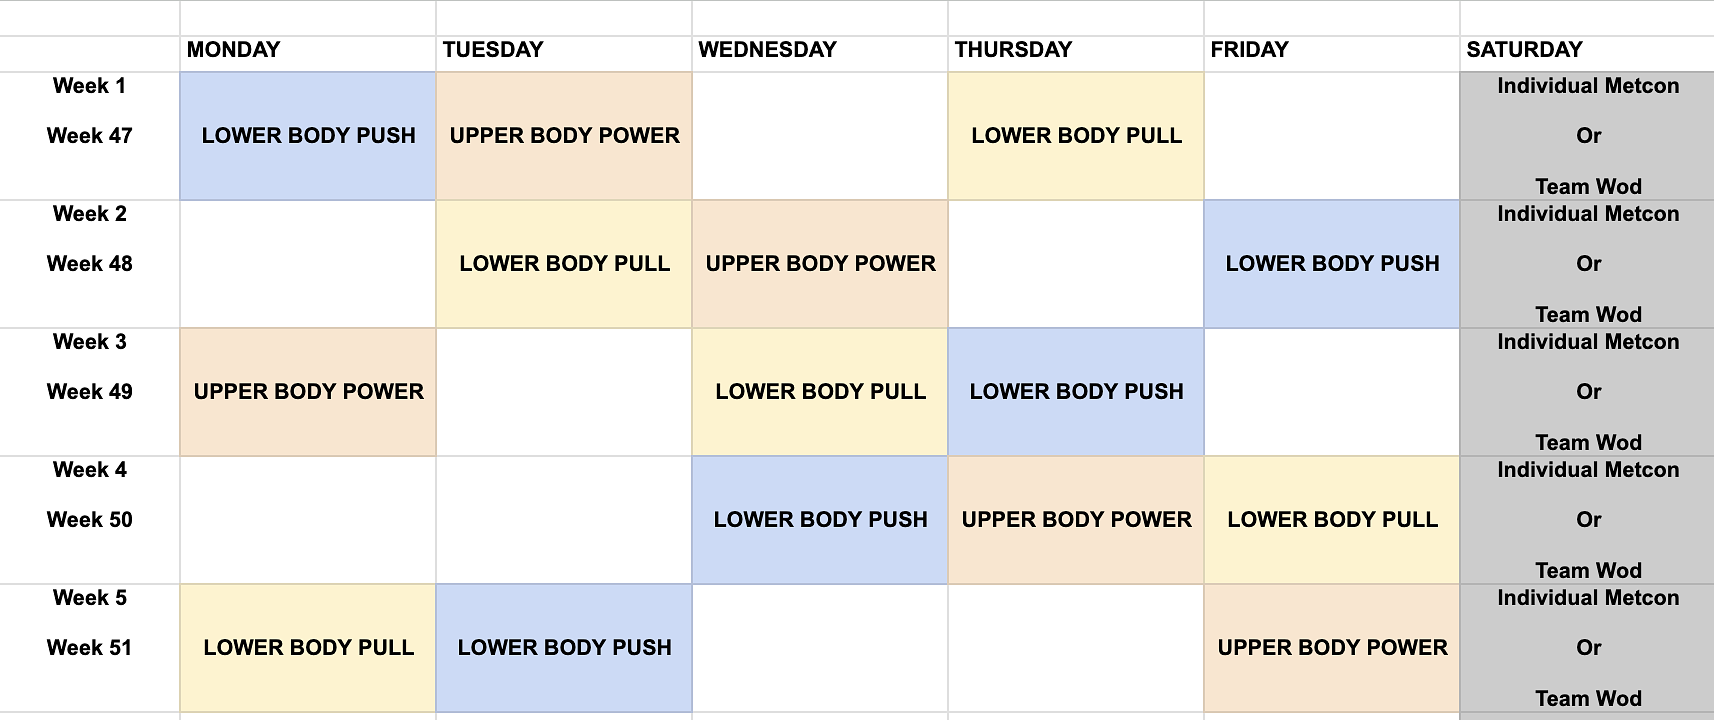1714x720 pixels.
Task: Select Week 1 Thursday LOWER BODY PULL cell
Action: (x=1076, y=136)
